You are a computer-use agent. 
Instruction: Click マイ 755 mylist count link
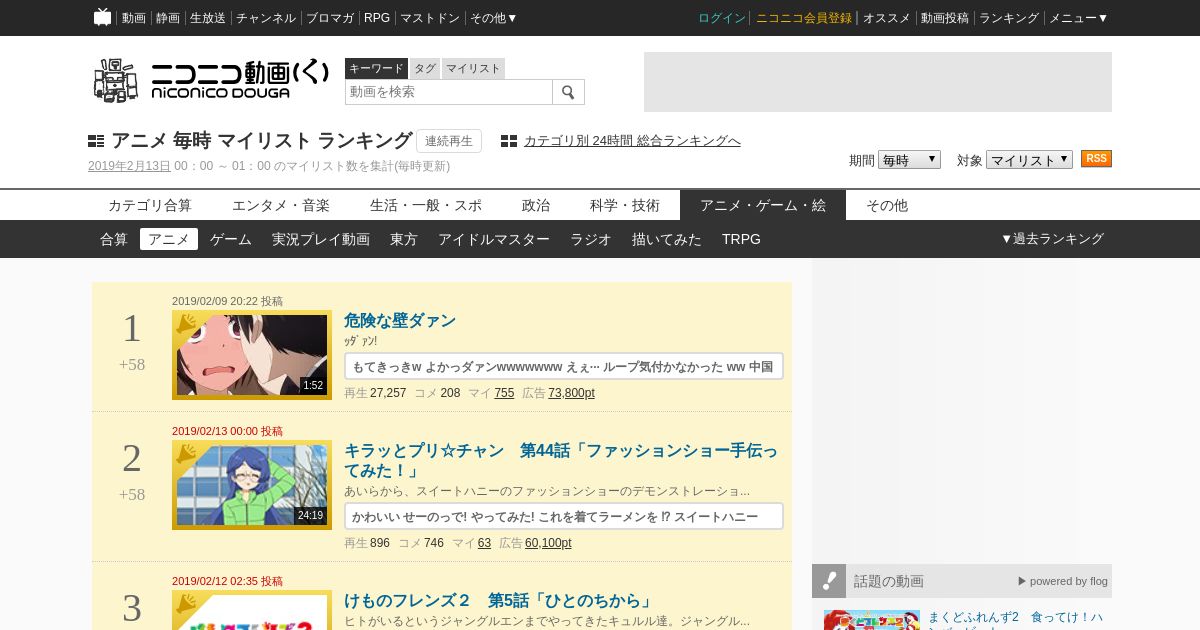(504, 393)
